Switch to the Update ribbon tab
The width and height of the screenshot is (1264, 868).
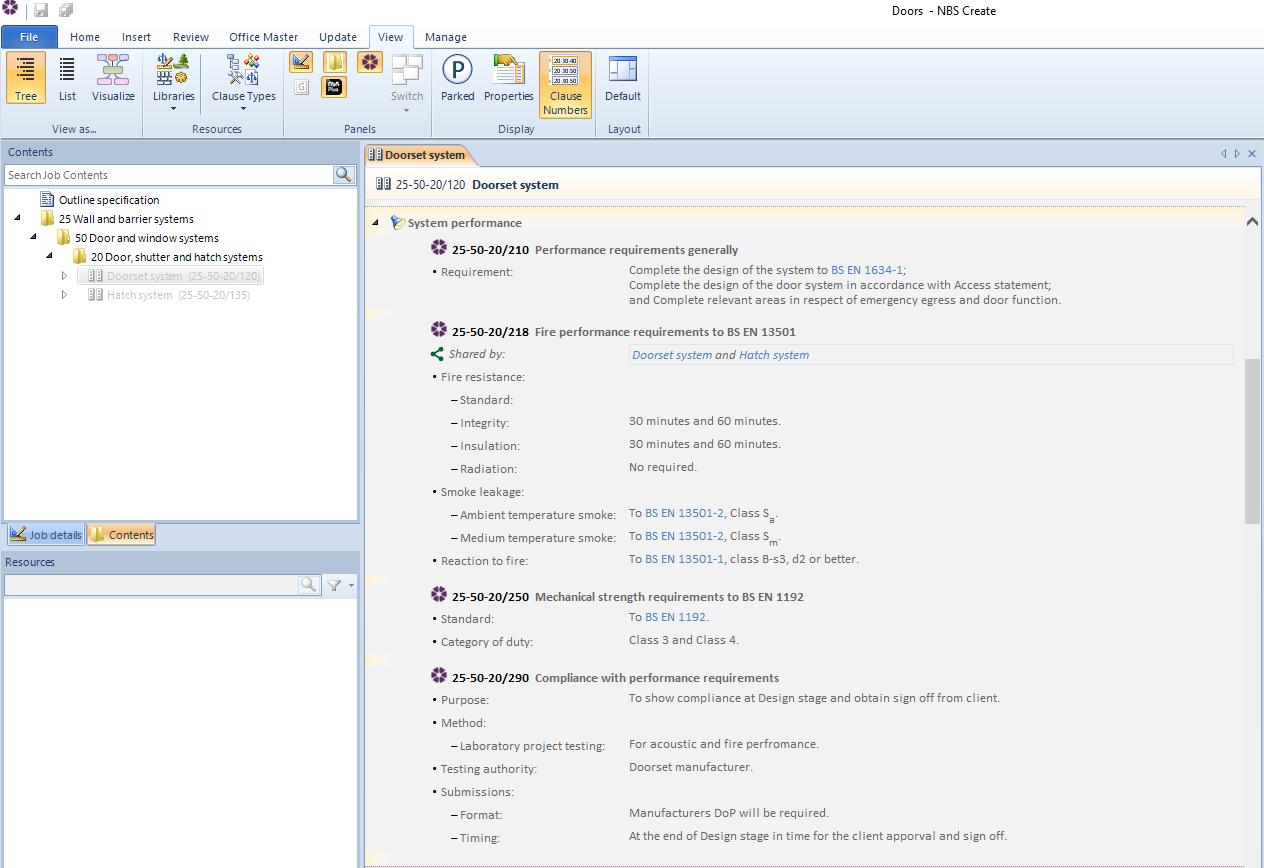pos(338,37)
